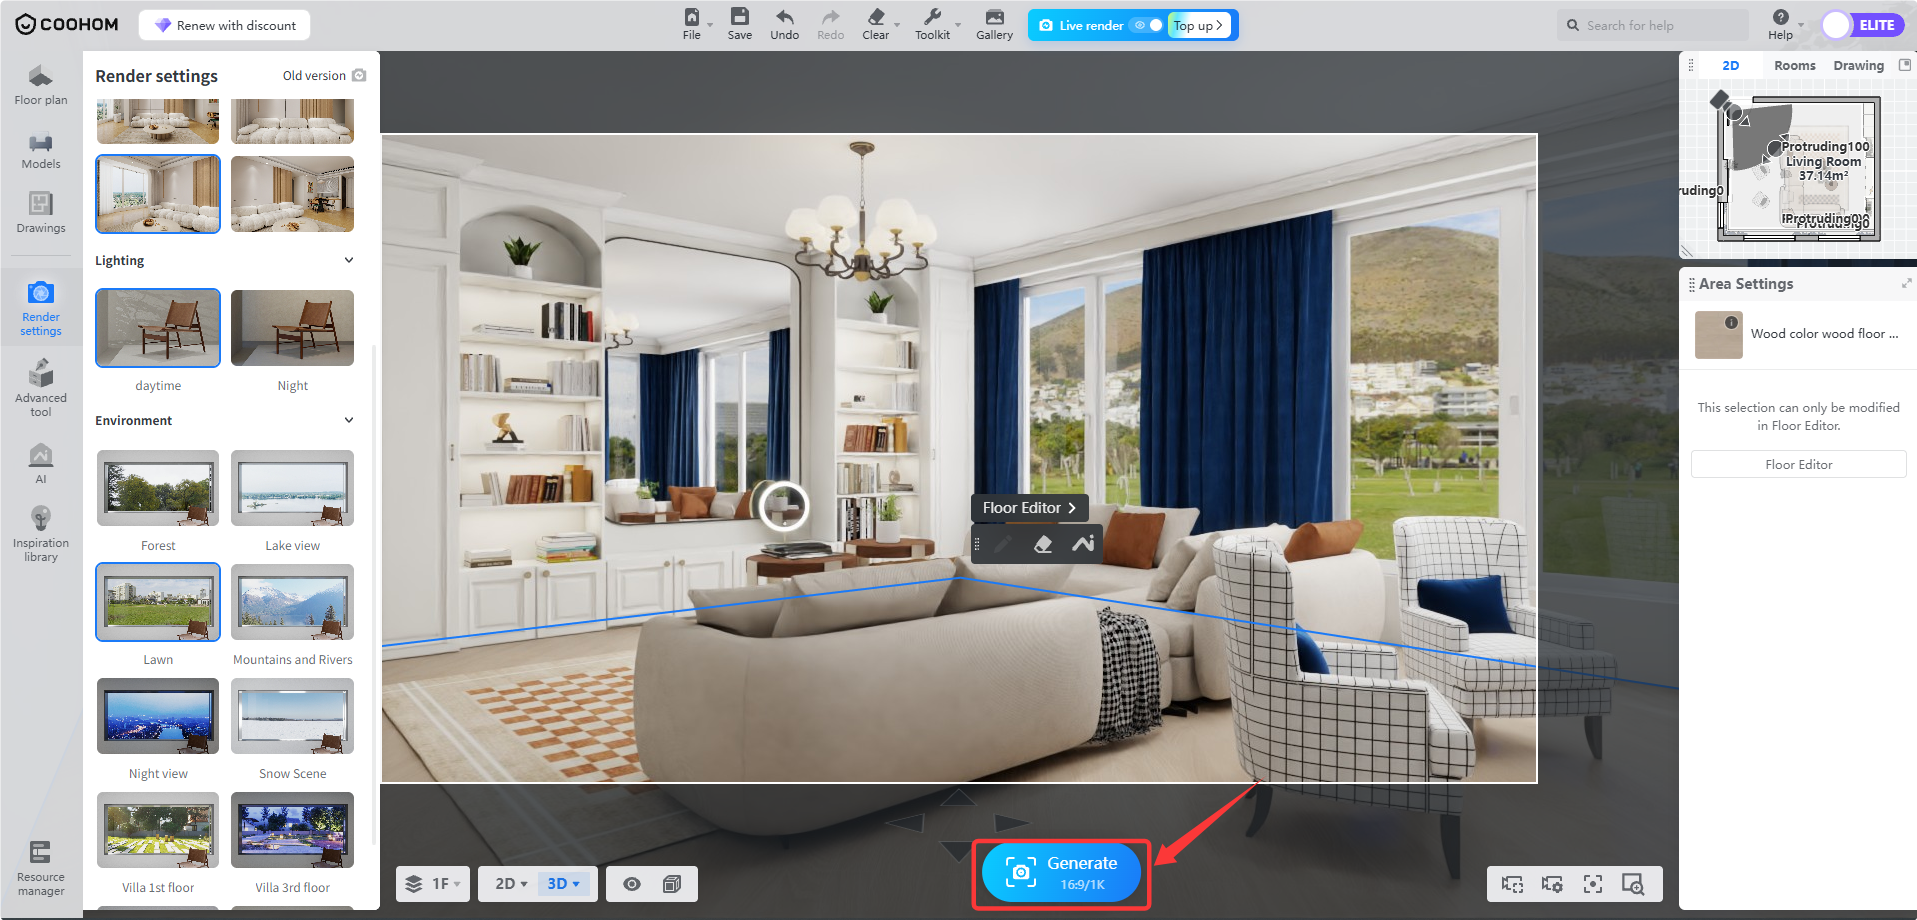Select Night lighting
The height and width of the screenshot is (920, 1917).
[292, 328]
